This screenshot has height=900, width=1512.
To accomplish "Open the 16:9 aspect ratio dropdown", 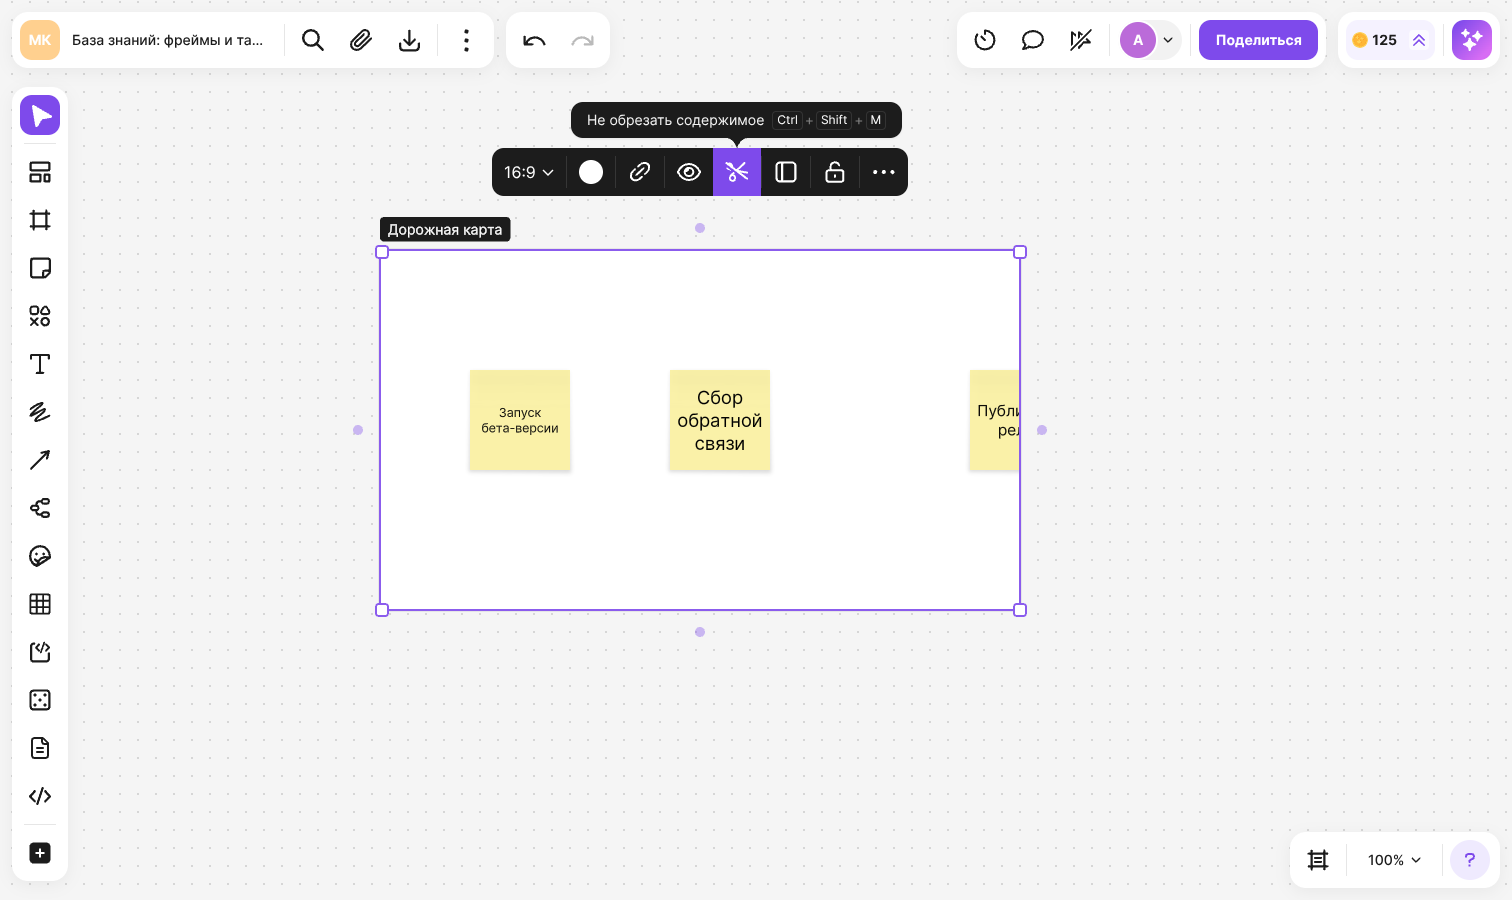I will tap(529, 172).
